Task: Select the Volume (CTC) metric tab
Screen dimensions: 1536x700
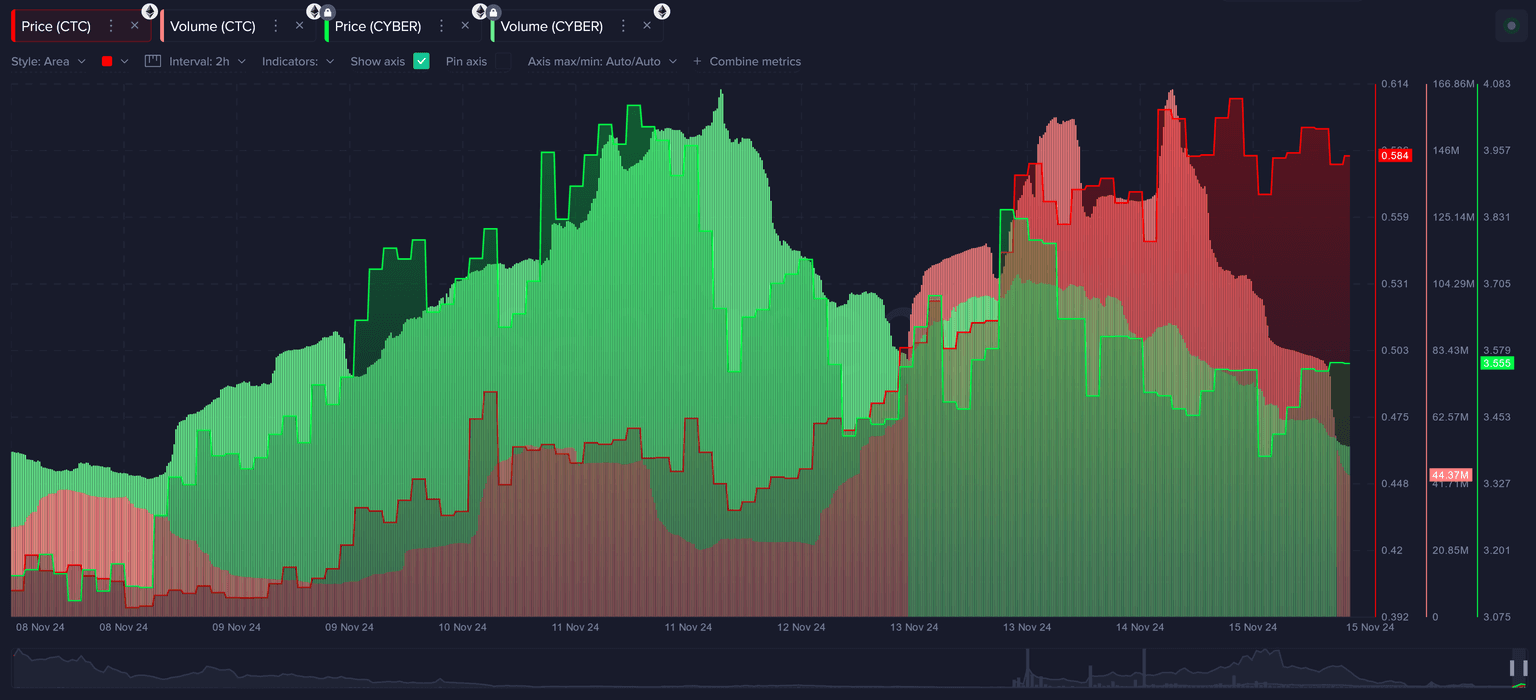Action: coord(212,26)
